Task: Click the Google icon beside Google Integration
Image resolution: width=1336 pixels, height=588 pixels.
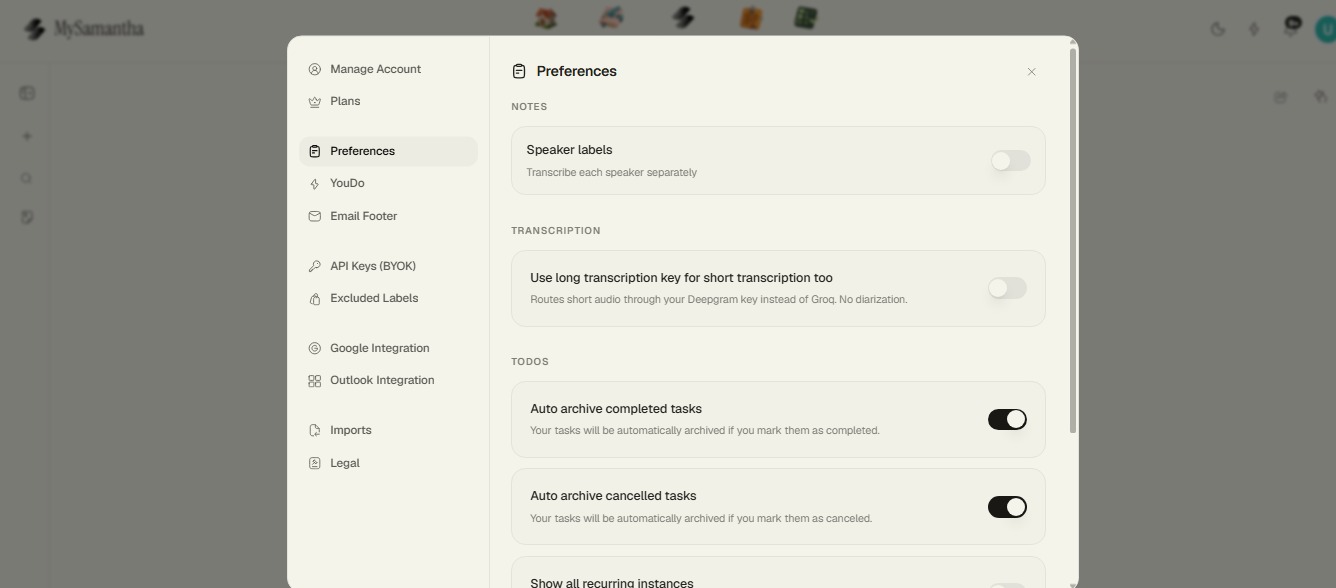Action: pyautogui.click(x=314, y=348)
